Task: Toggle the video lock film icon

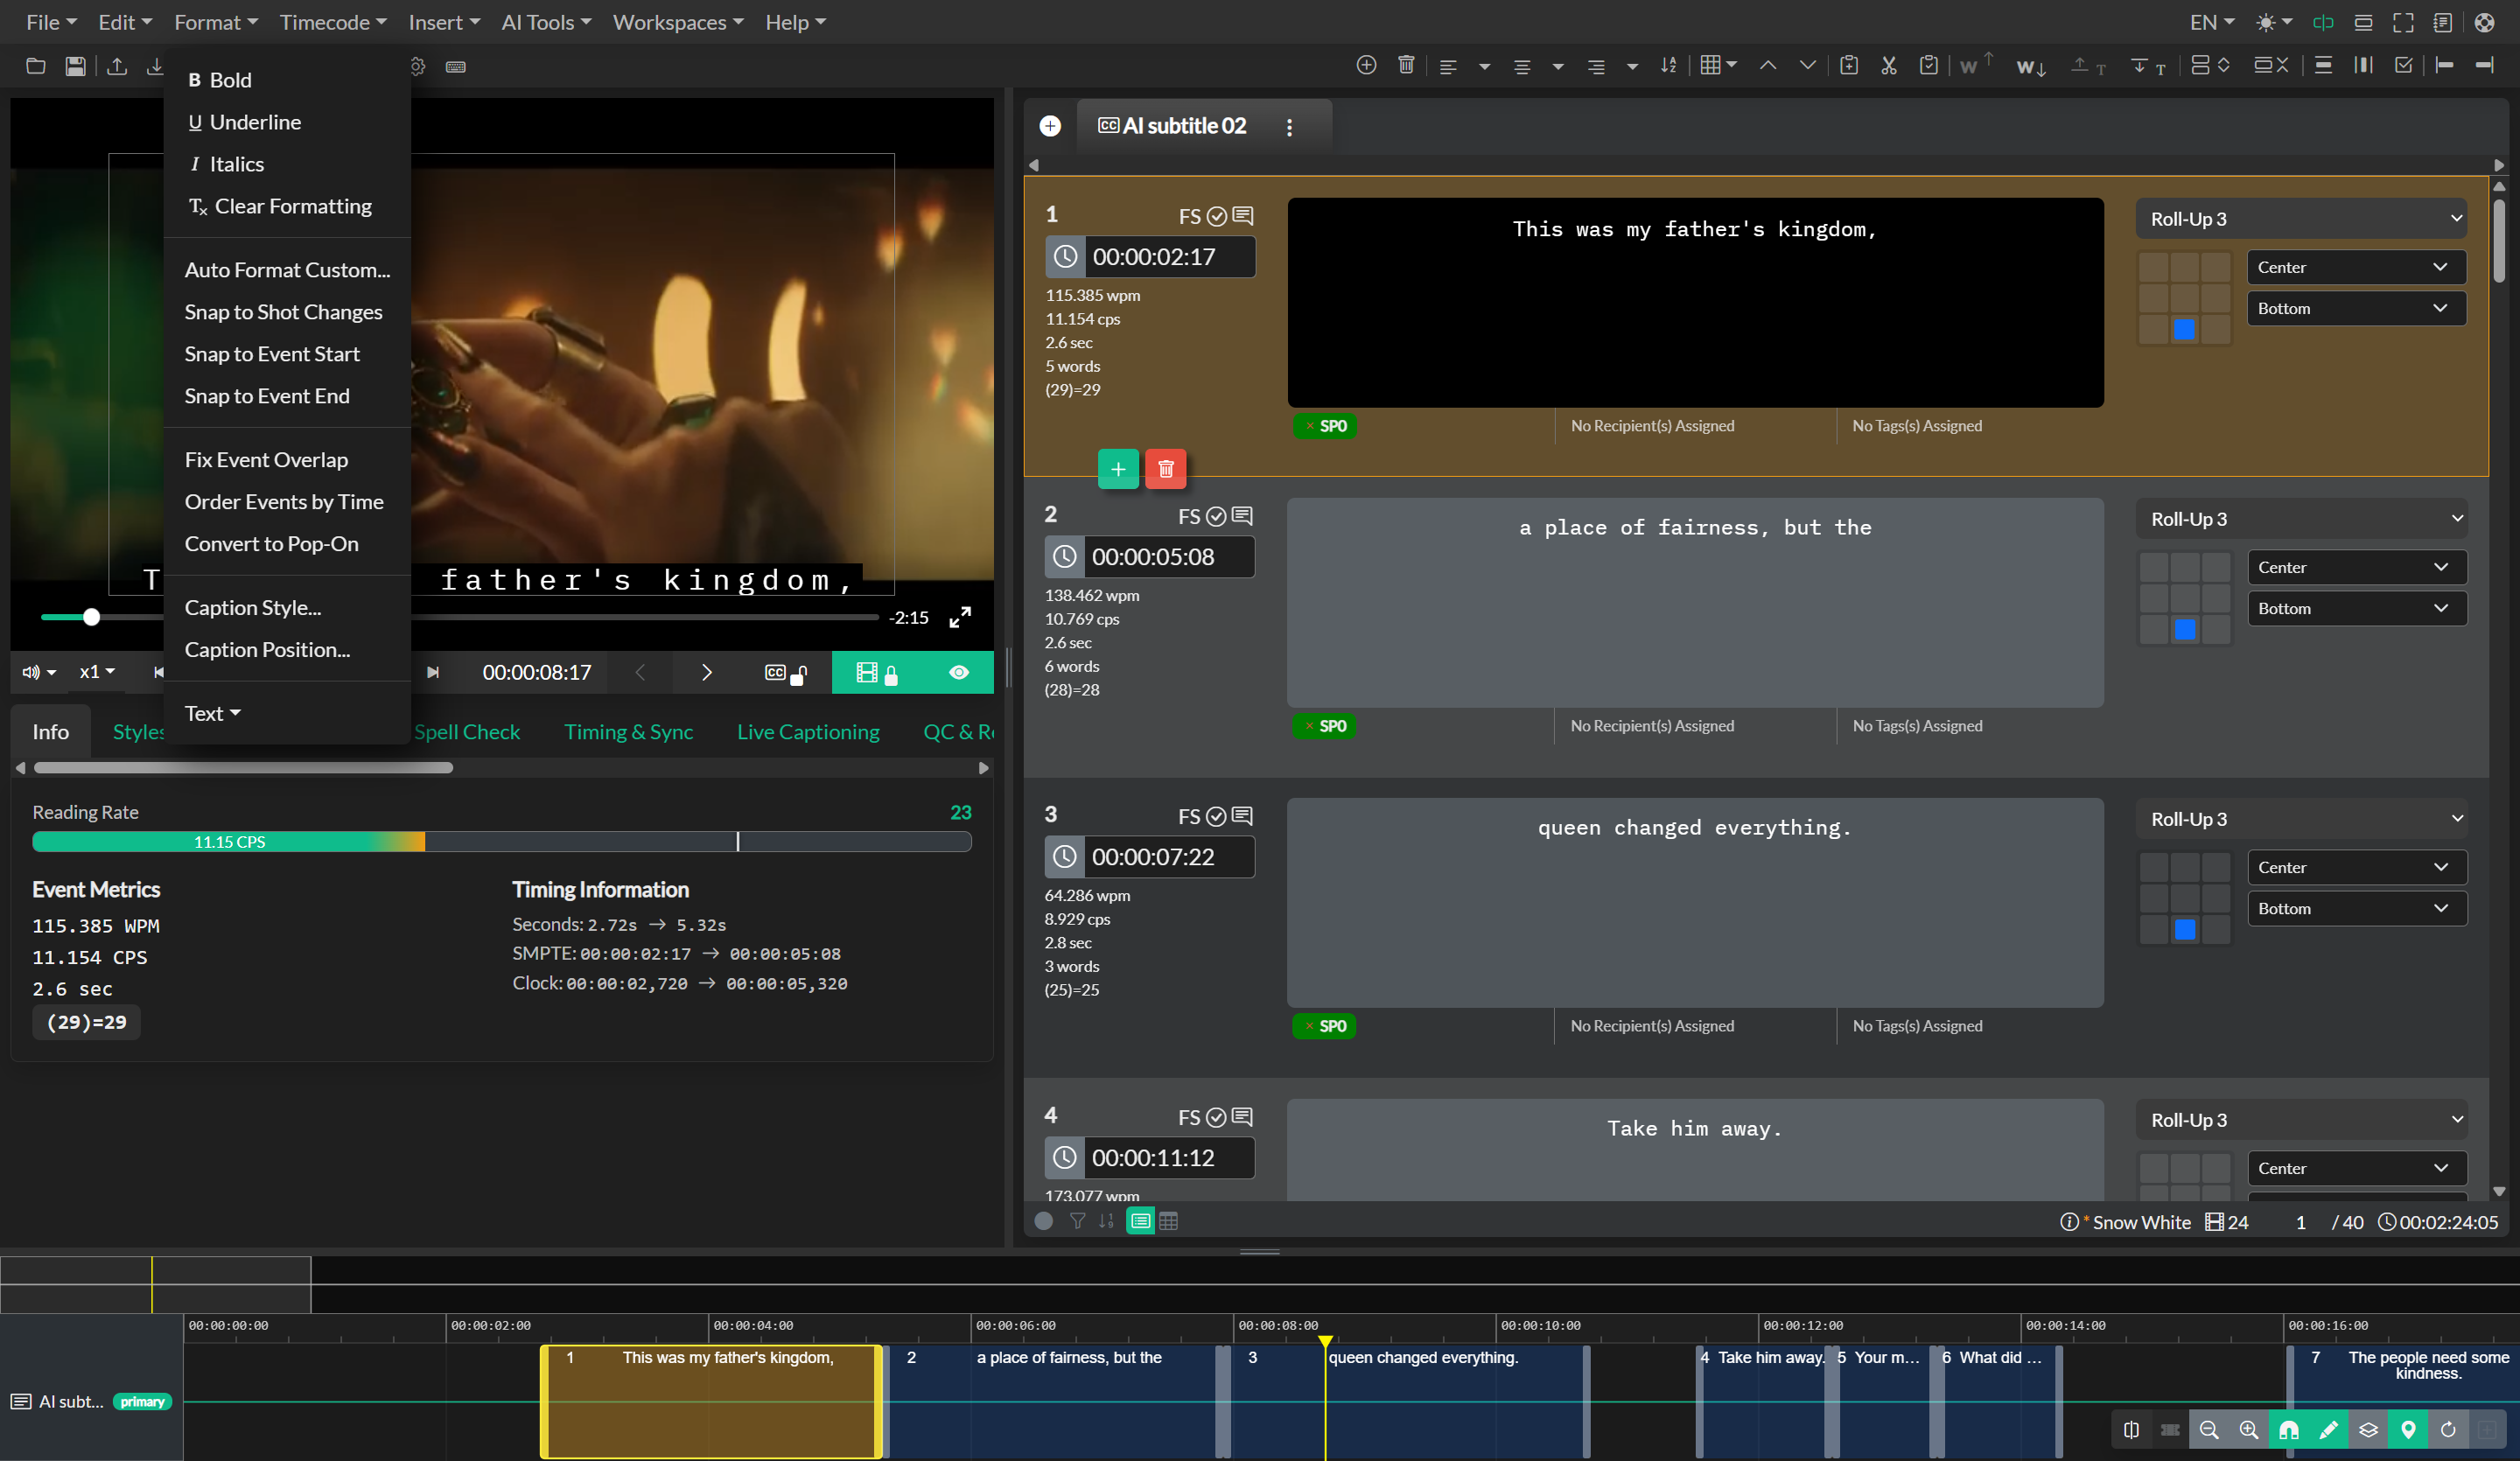Action: click(x=877, y=673)
